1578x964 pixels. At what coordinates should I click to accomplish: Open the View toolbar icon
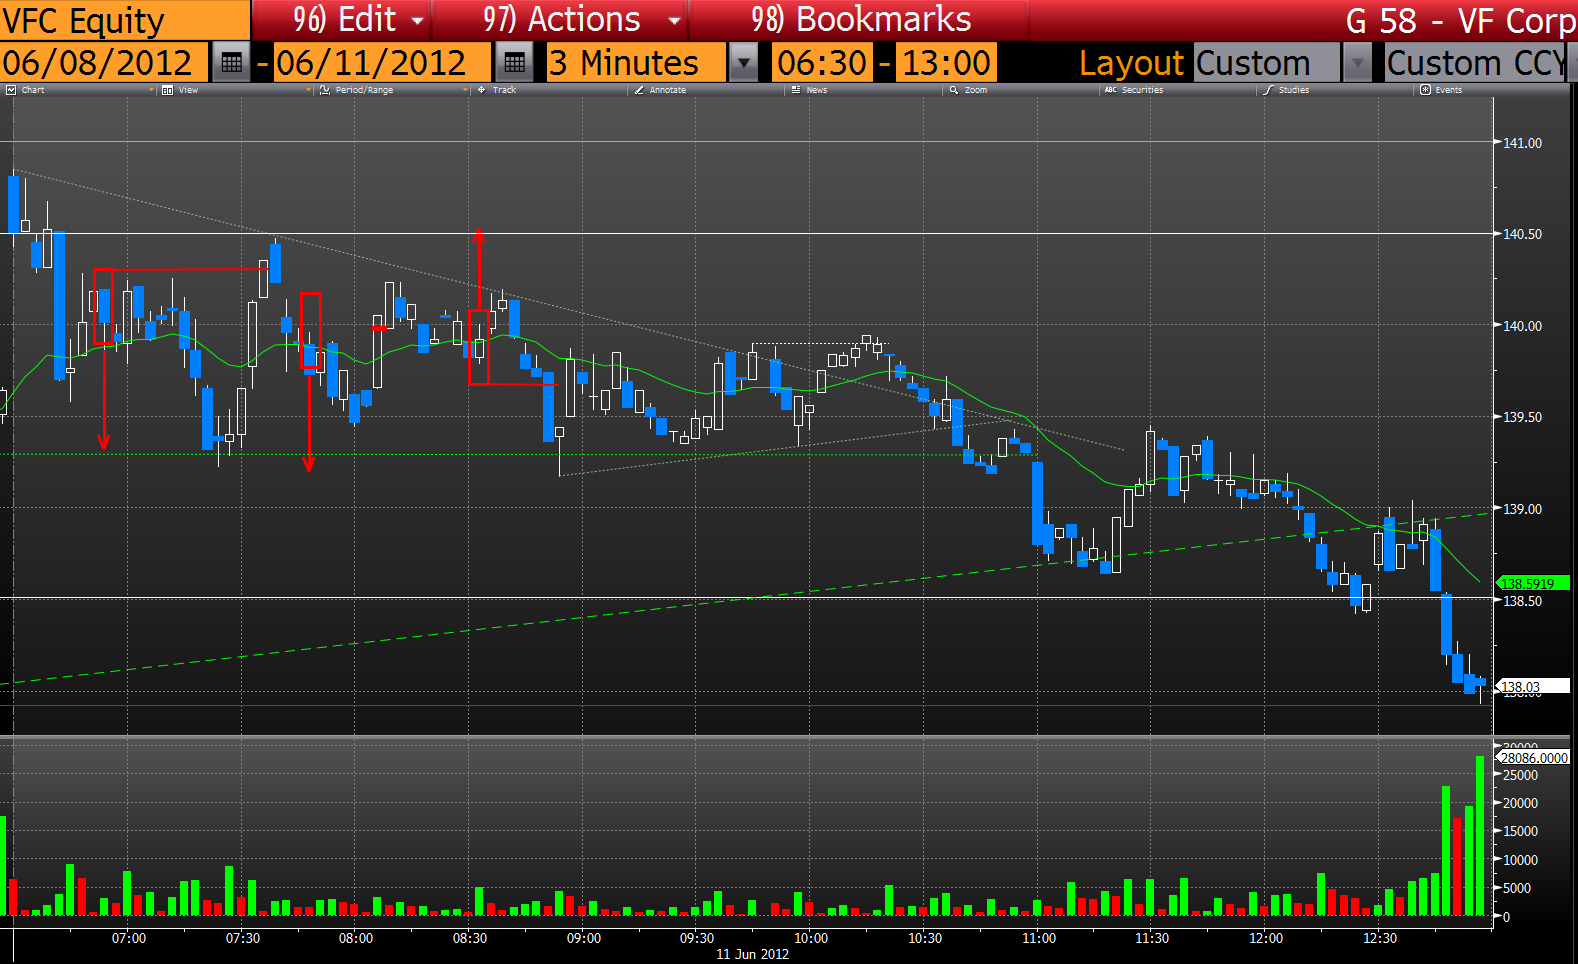167,90
